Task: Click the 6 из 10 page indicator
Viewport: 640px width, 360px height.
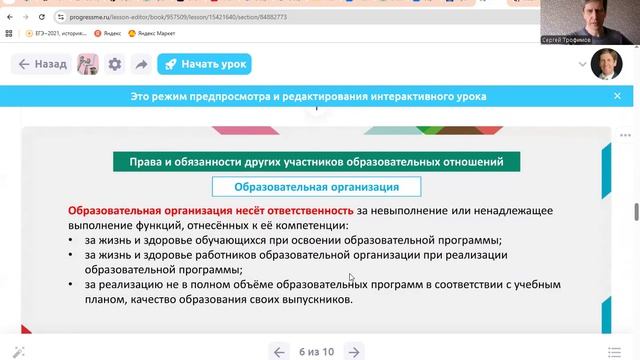Action: point(316,352)
